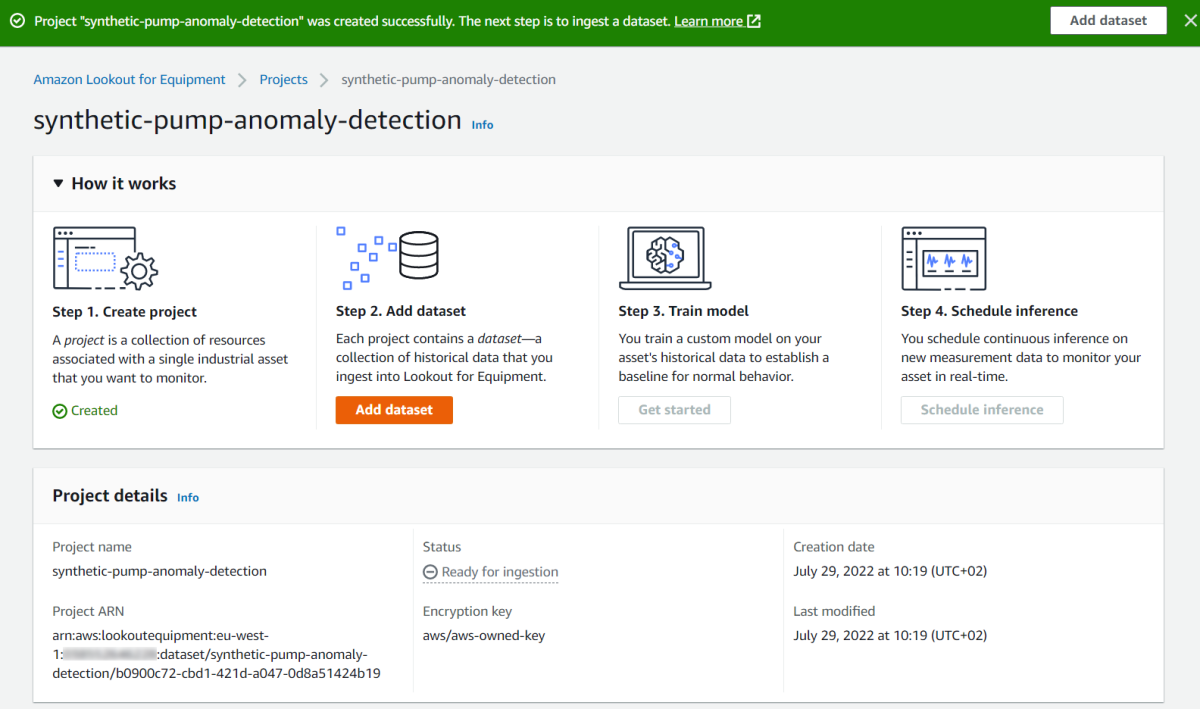Click the synthetic-pump-anomaly-detection page title
The width and height of the screenshot is (1200, 709).
(248, 120)
